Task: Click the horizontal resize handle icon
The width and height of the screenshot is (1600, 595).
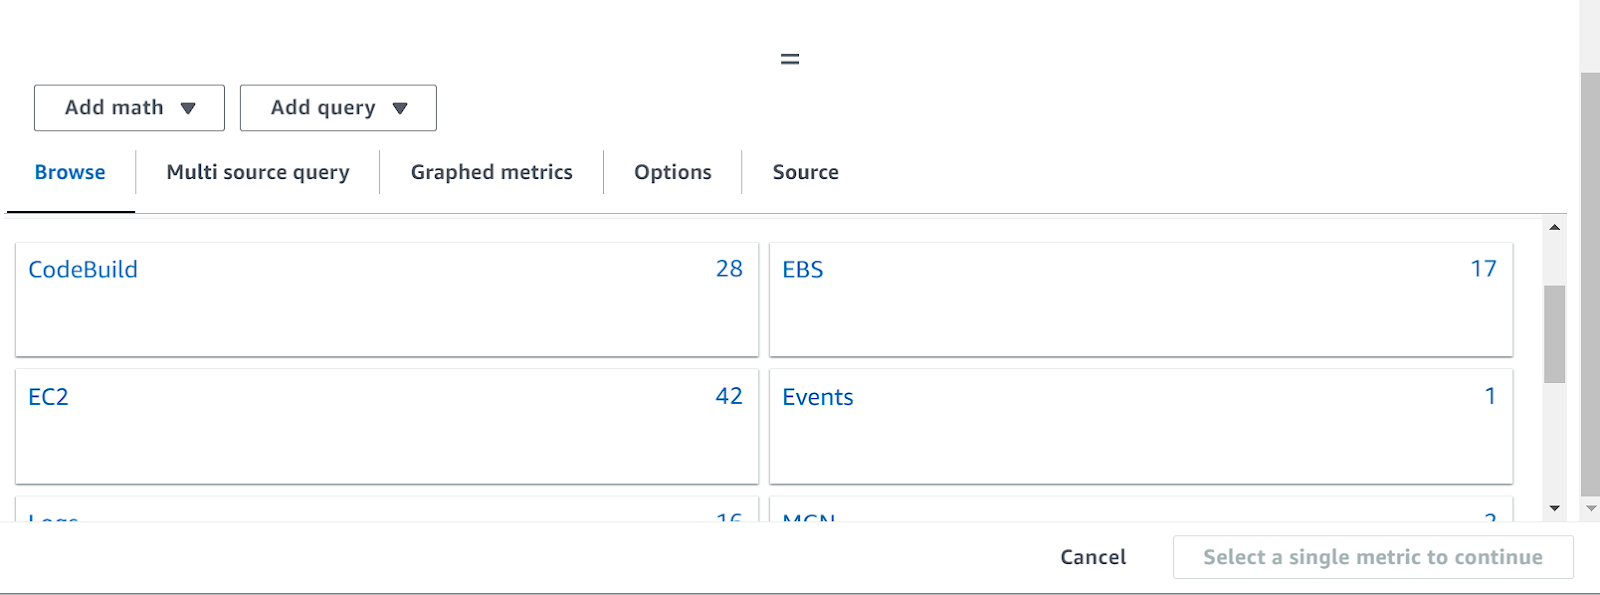Action: click(790, 59)
